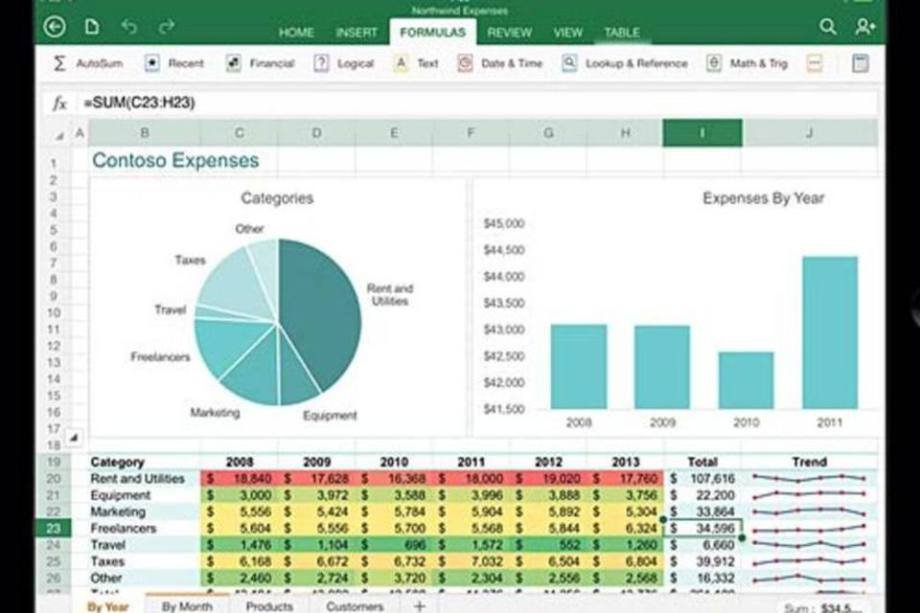
Task: Open Recent functions list
Action: (x=174, y=63)
